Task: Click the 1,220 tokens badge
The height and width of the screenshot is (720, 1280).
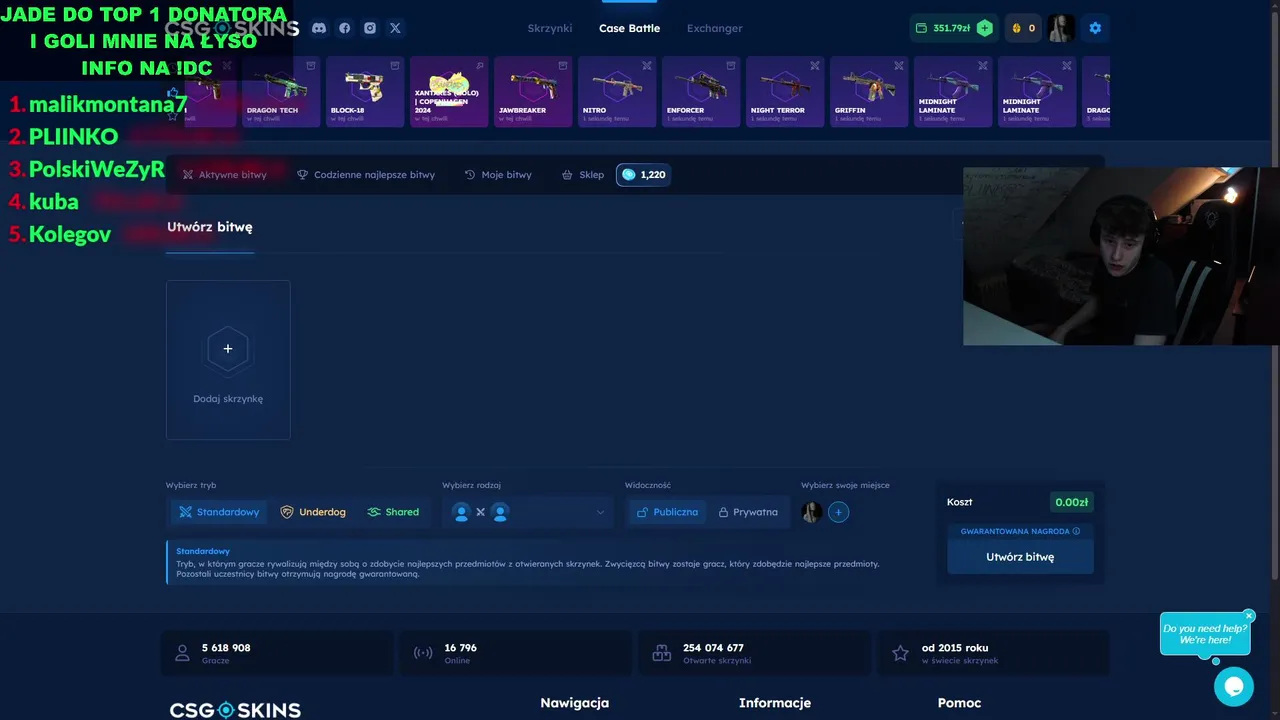Action: (643, 174)
